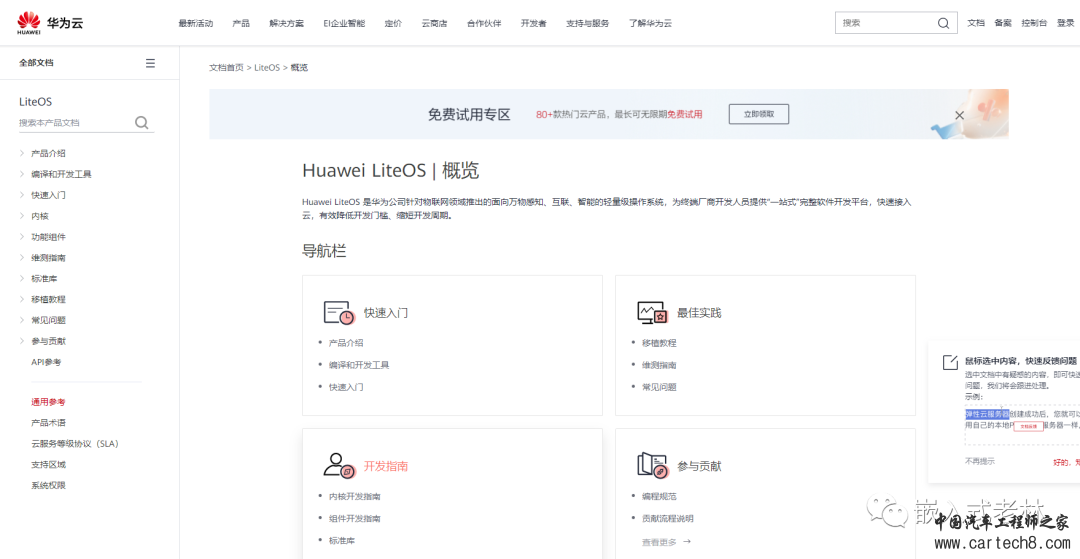Screen dimensions: 1080x559
Task: Open 编译和开发工具 link in 快速入门 card
Action: [x=359, y=365]
